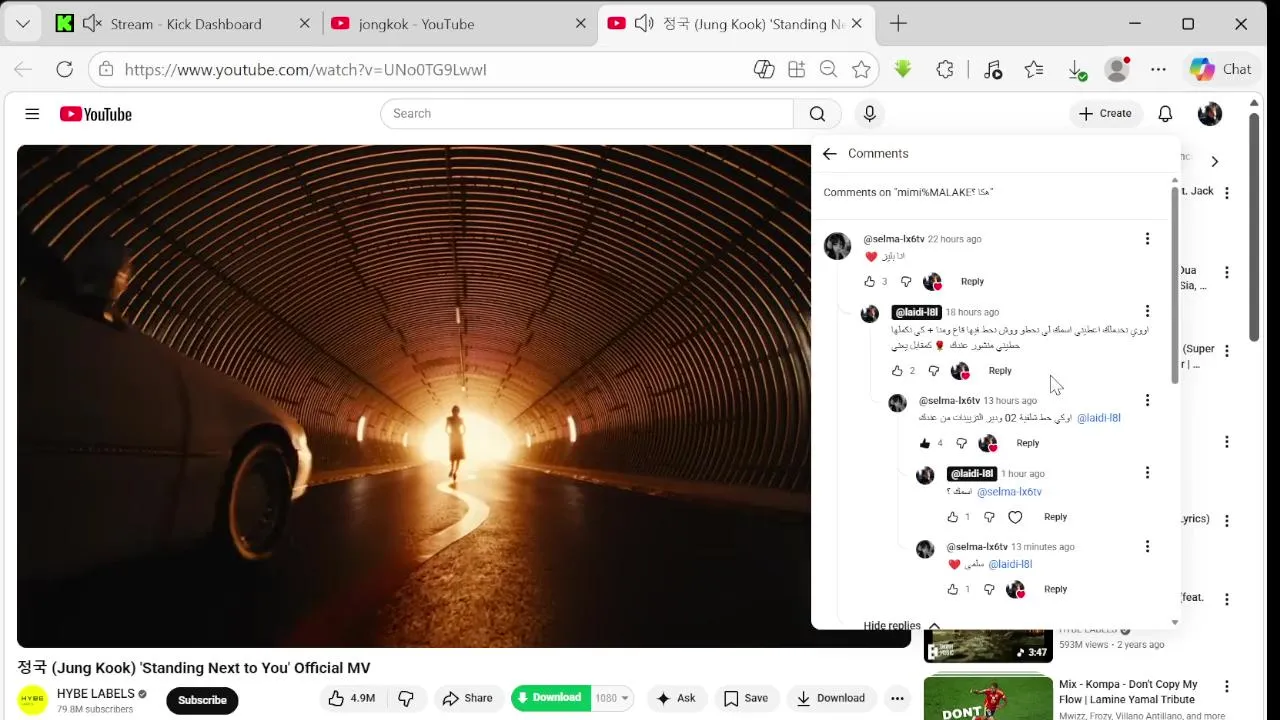Select the Jung Kook Standing Next tab
Screen dimensions: 1280x720
click(x=753, y=24)
